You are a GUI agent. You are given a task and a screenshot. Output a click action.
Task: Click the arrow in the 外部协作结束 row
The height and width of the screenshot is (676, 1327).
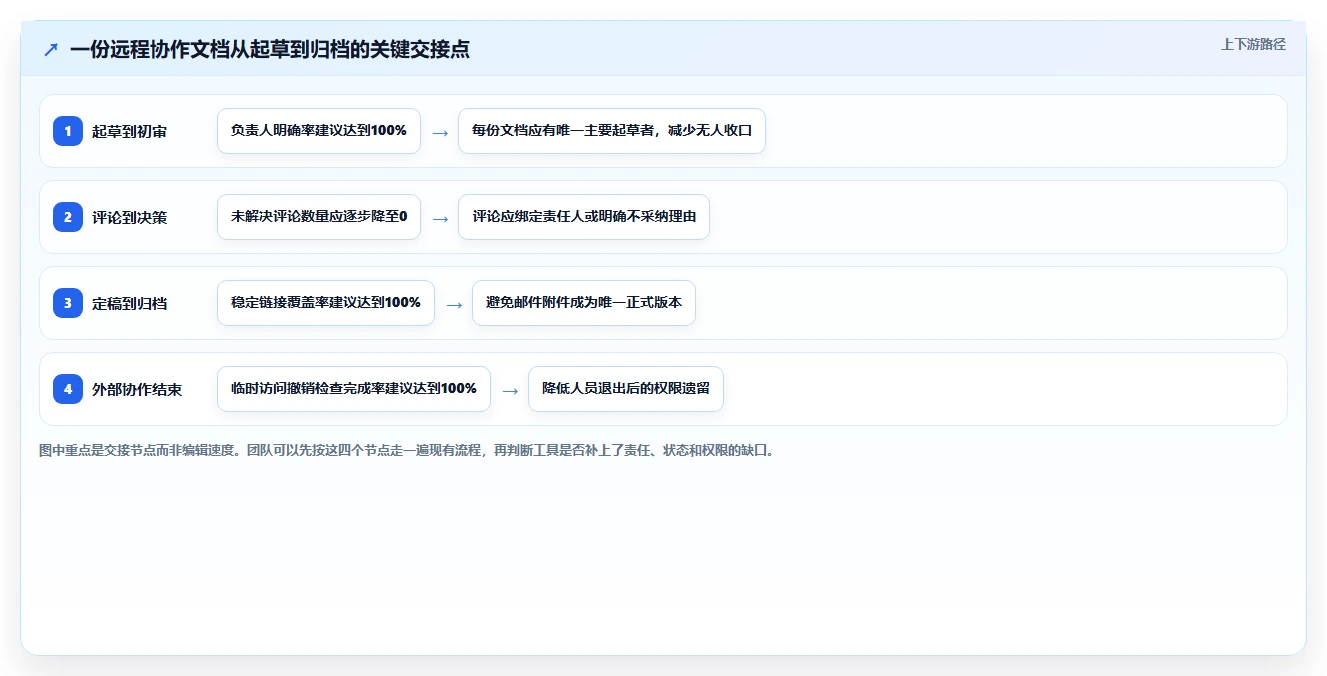click(510, 390)
